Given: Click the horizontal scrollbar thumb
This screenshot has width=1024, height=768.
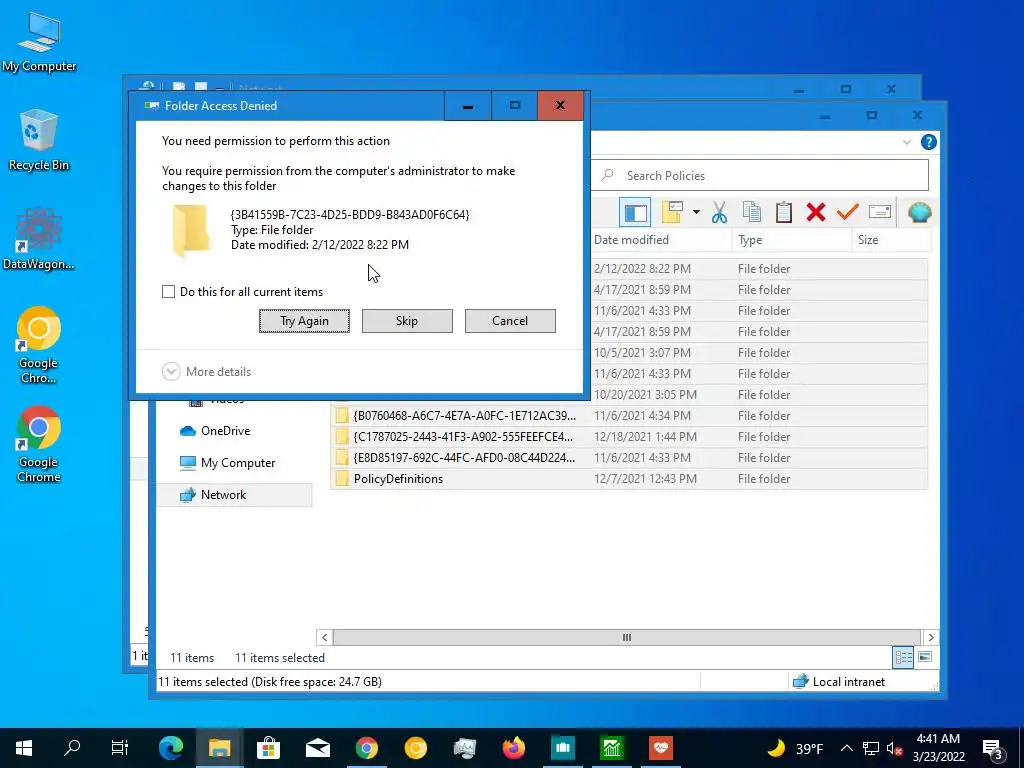Looking at the screenshot, I should (626, 637).
